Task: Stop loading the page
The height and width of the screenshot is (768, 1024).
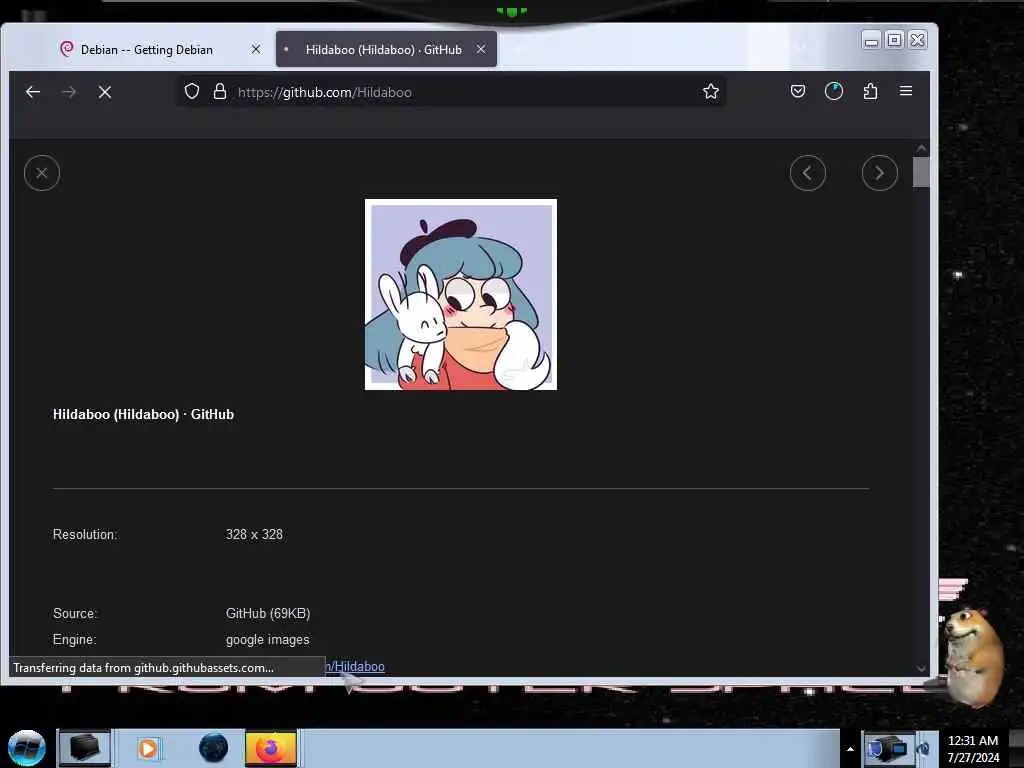Action: (104, 92)
